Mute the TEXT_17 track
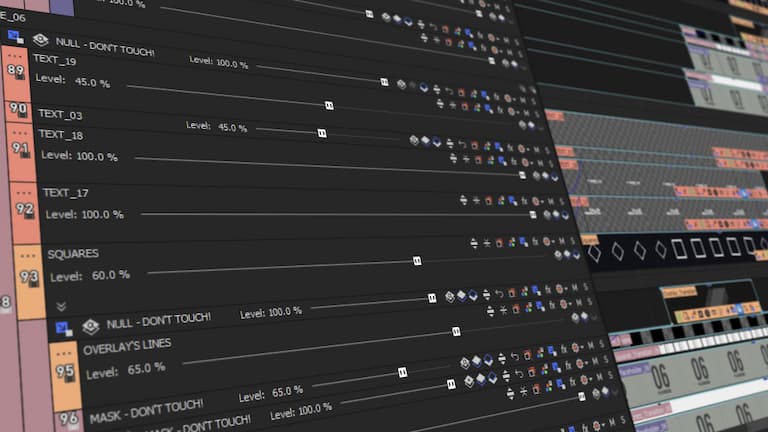Viewport: 768px width, 432px height. click(x=551, y=201)
